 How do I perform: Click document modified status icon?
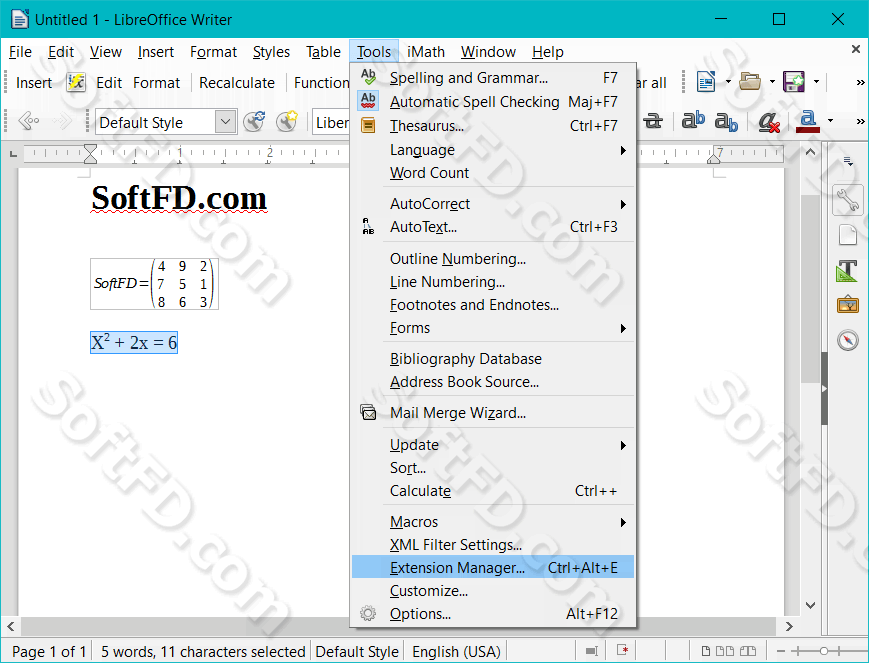[x=622, y=650]
